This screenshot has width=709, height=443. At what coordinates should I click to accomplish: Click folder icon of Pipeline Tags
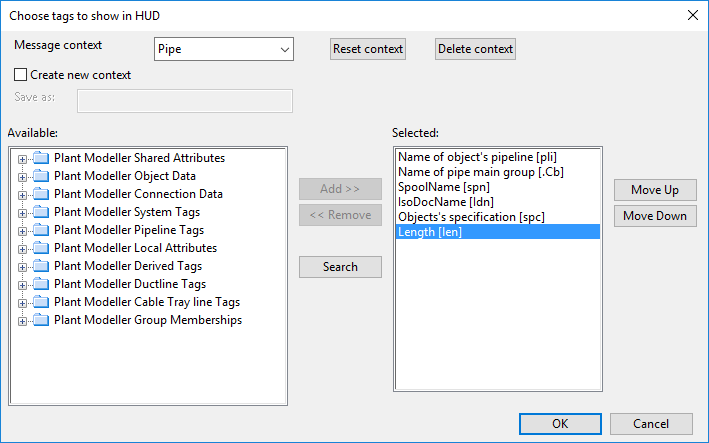coord(41,230)
